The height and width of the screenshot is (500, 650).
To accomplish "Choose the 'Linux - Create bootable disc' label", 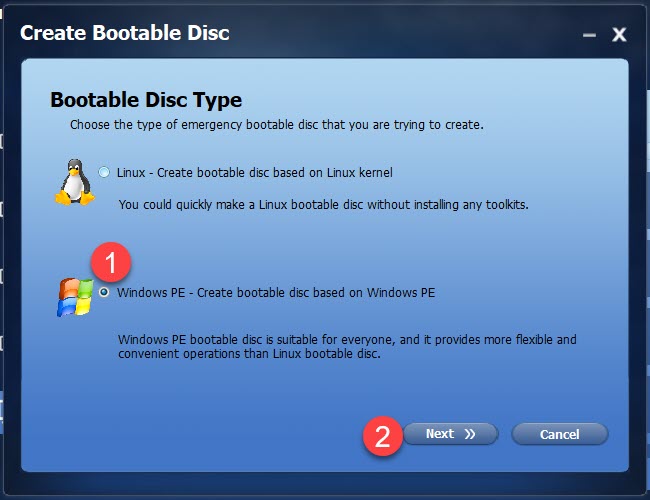I will coord(255,172).
